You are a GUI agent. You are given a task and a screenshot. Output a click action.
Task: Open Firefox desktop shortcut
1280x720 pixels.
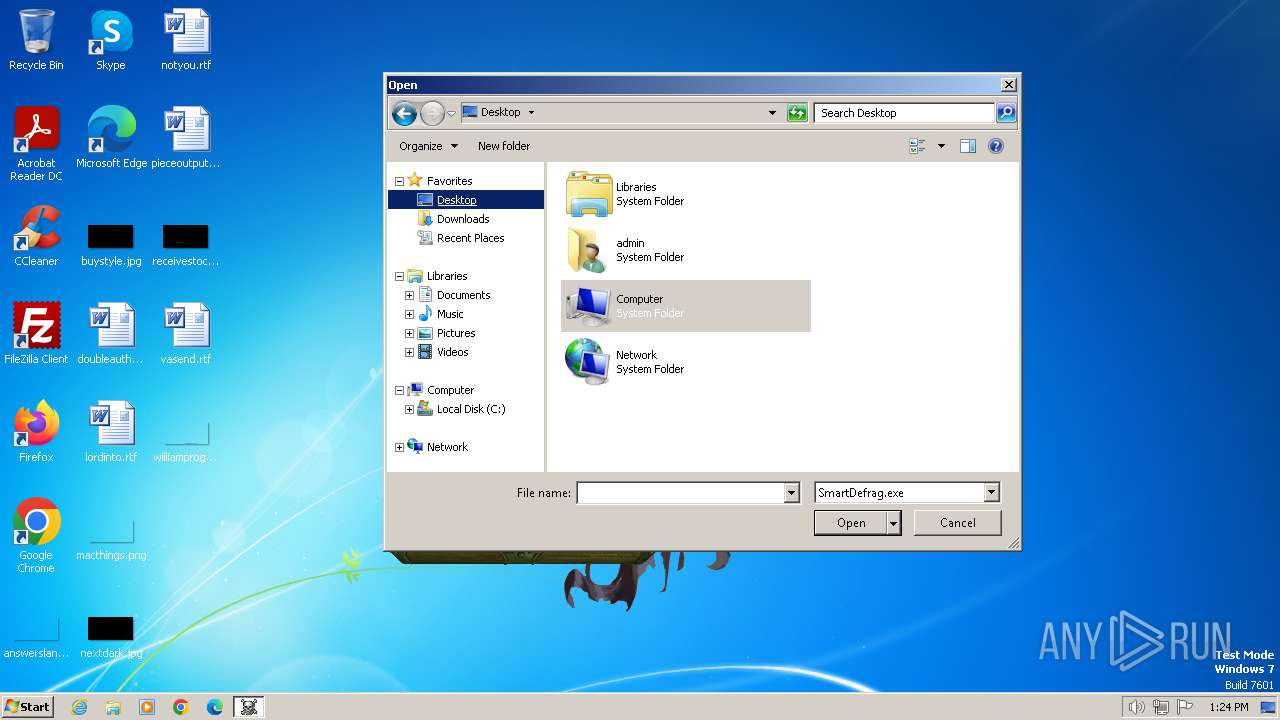click(36, 432)
